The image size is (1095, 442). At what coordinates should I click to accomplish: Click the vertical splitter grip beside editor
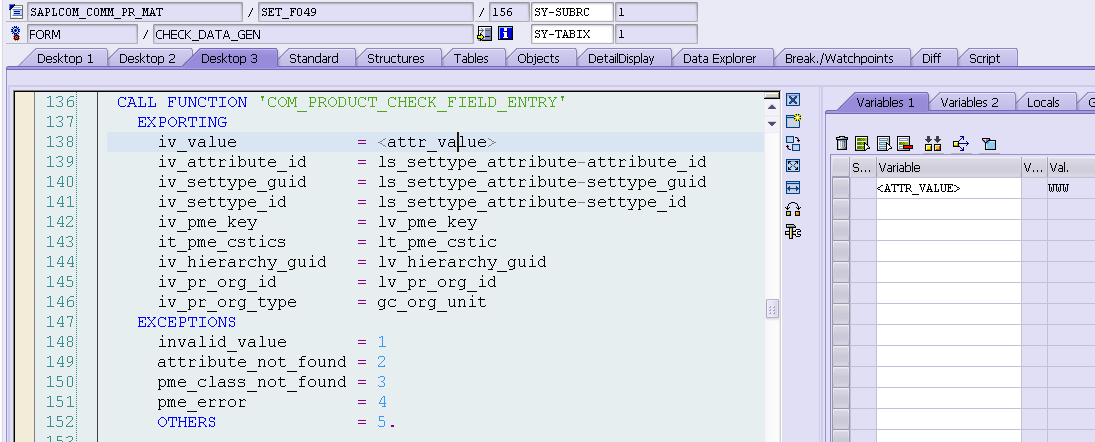[772, 309]
